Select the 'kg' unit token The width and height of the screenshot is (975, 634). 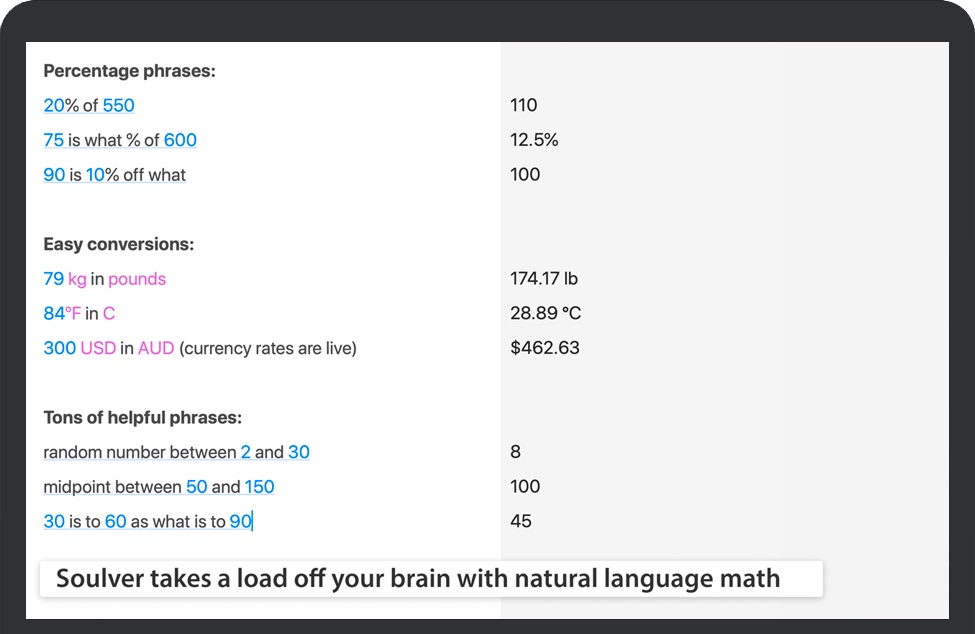[77, 279]
